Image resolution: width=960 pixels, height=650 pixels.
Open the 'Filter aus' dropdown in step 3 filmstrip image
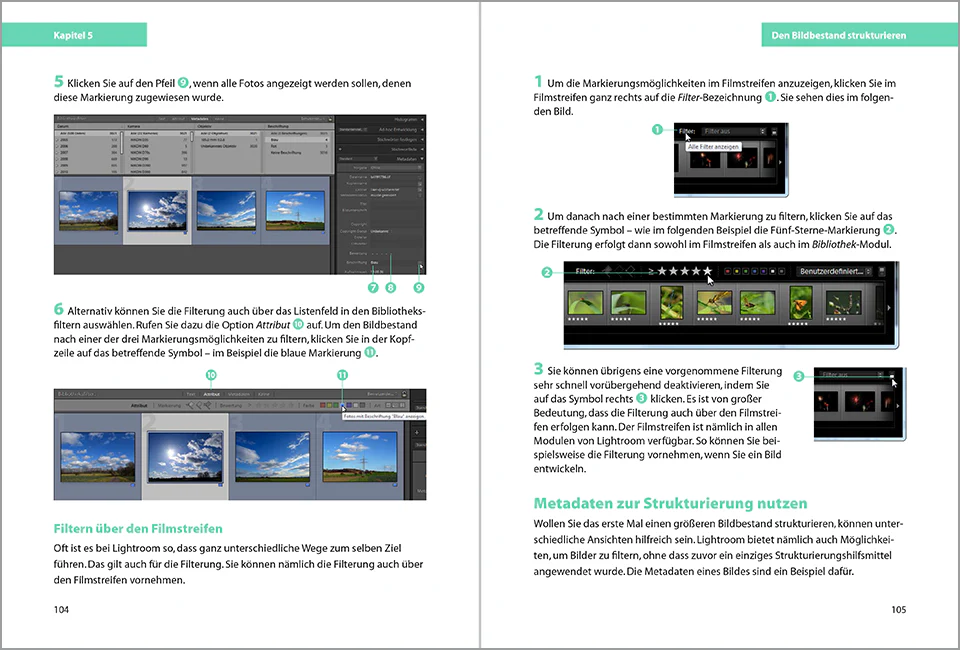(x=852, y=375)
